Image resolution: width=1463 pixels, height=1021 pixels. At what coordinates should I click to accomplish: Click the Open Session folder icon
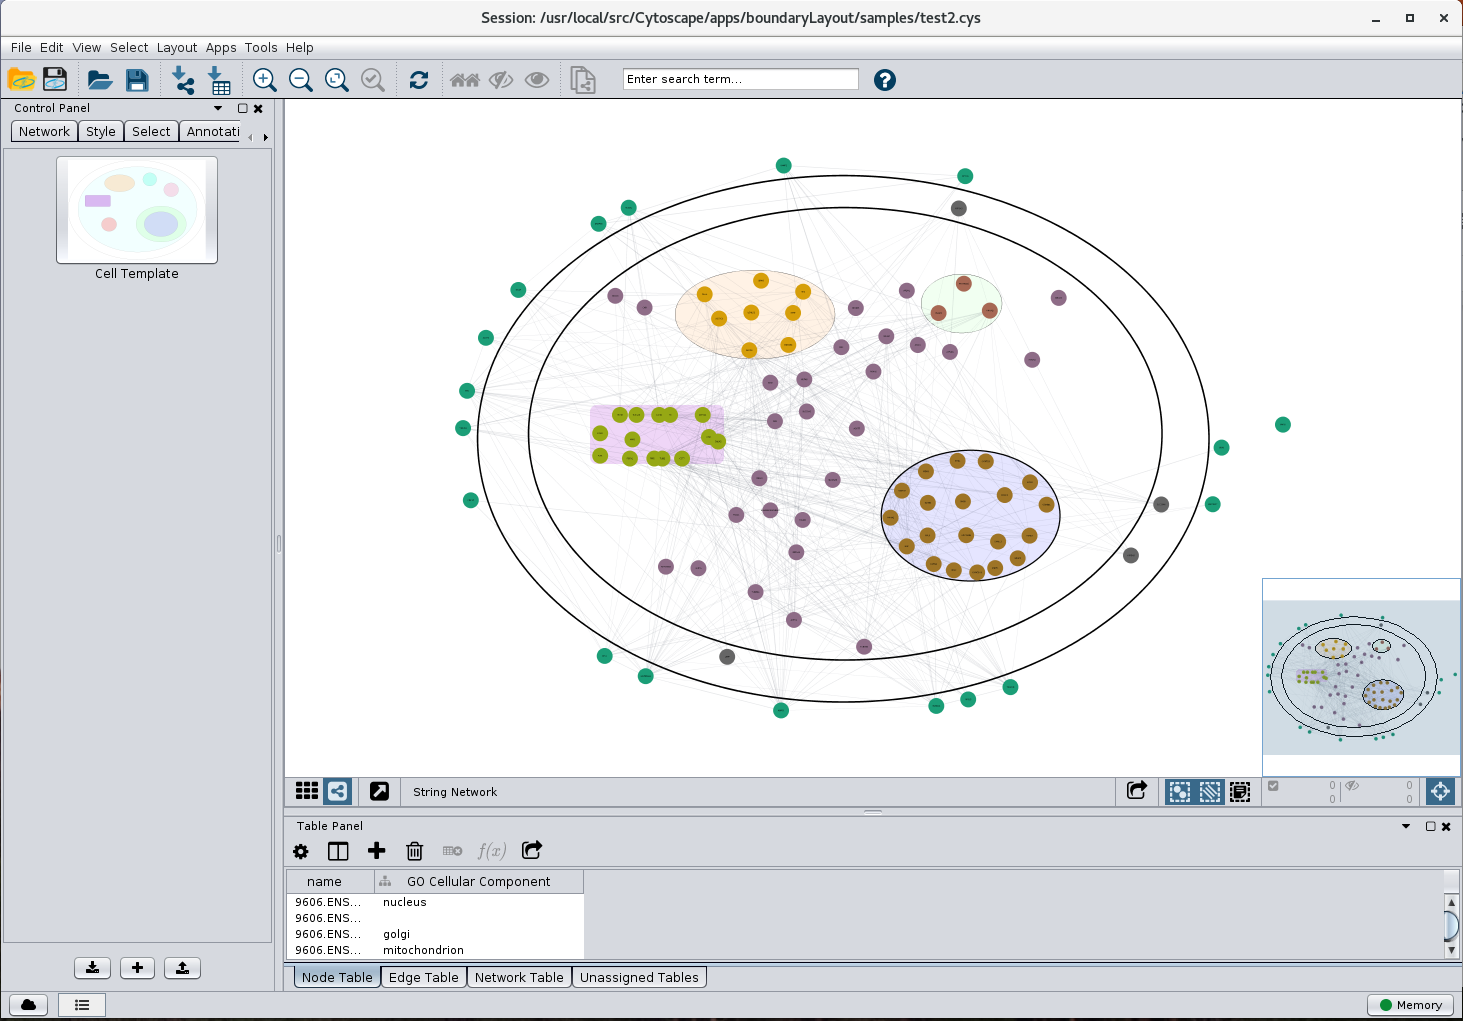(x=99, y=80)
